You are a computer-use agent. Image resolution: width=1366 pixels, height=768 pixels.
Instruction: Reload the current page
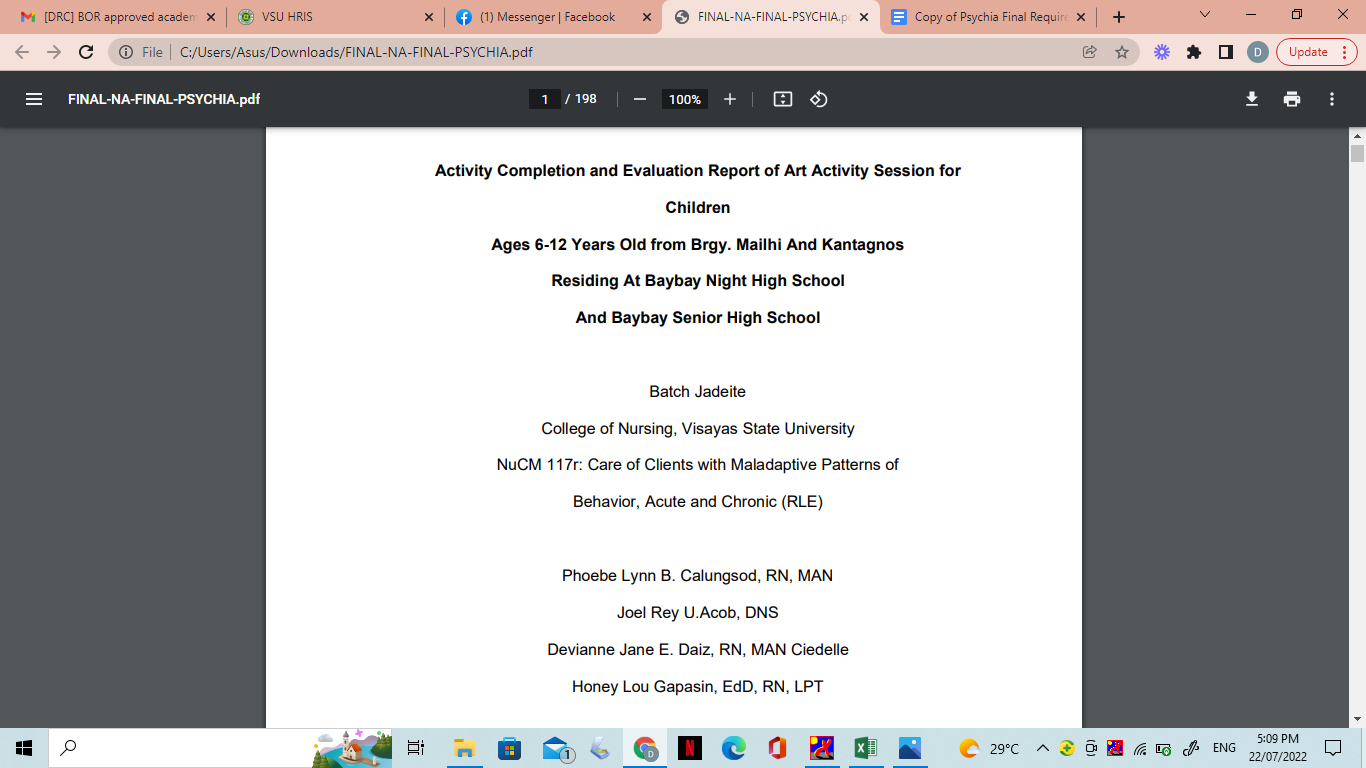coord(86,52)
